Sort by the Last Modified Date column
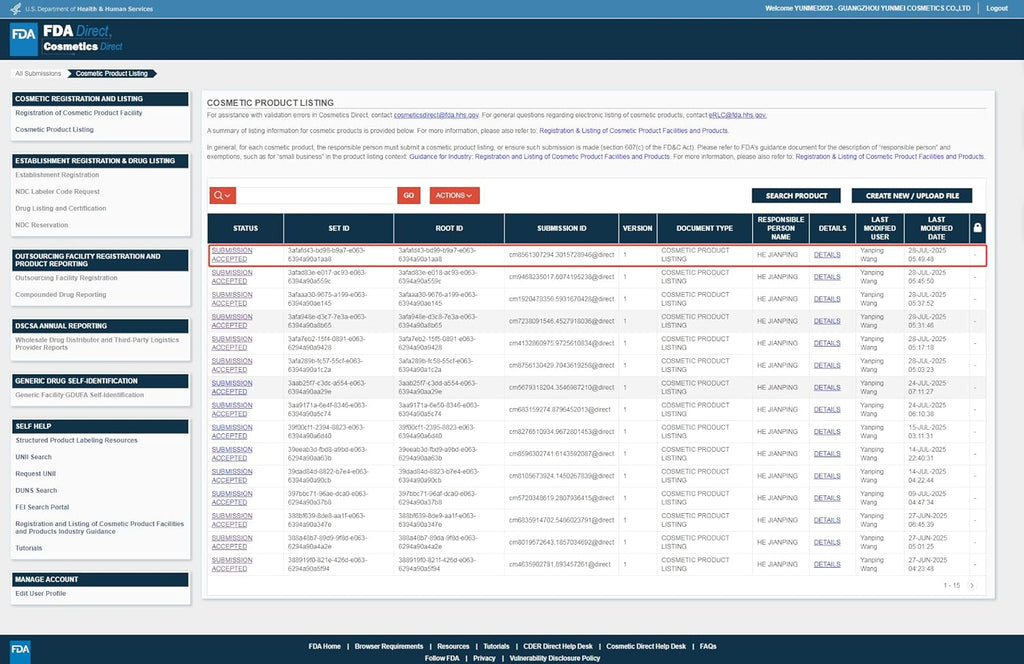The width and height of the screenshot is (1024, 664). click(x=936, y=229)
